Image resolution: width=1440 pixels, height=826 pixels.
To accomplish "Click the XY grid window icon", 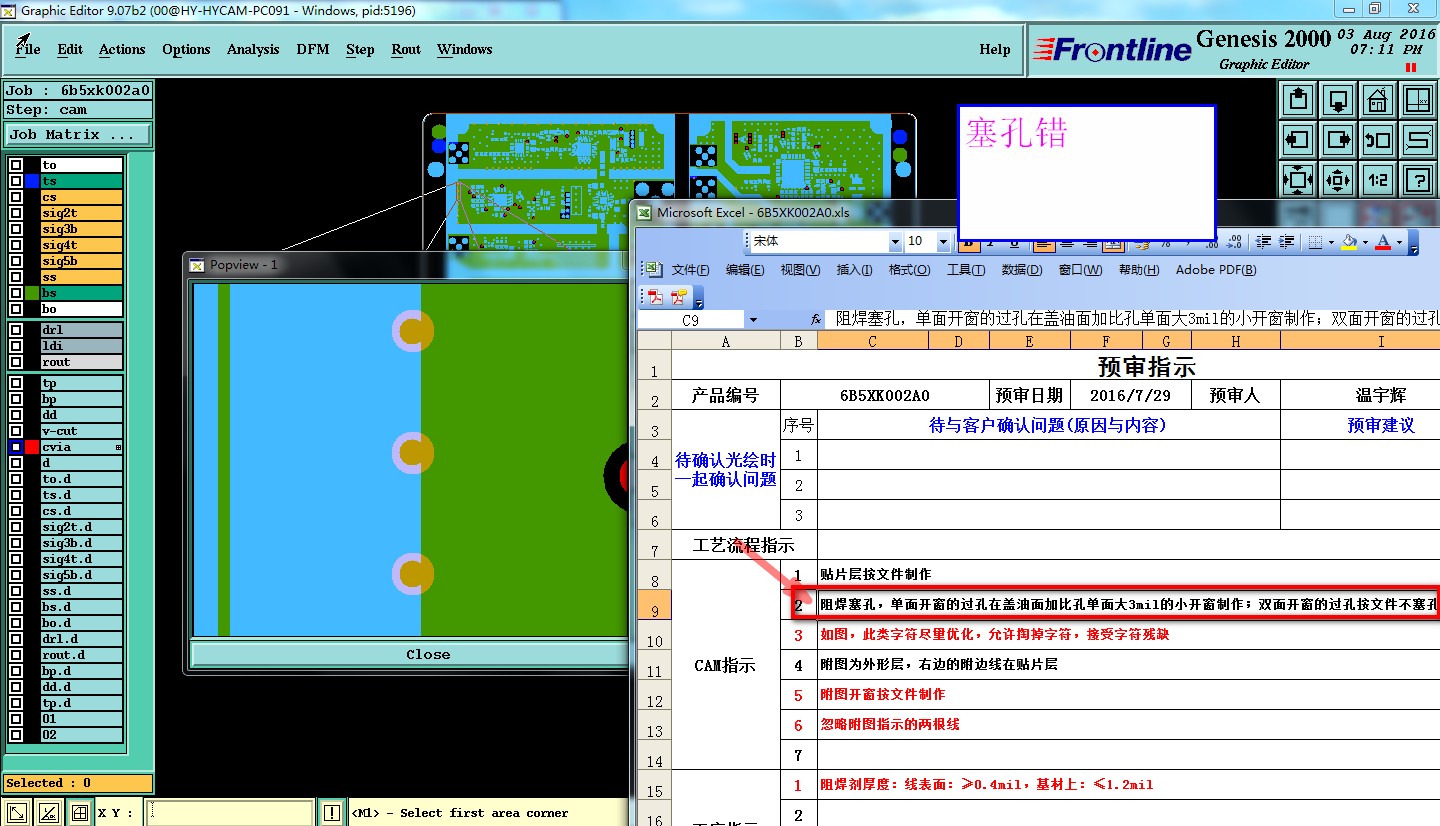I will (x=1417, y=100).
